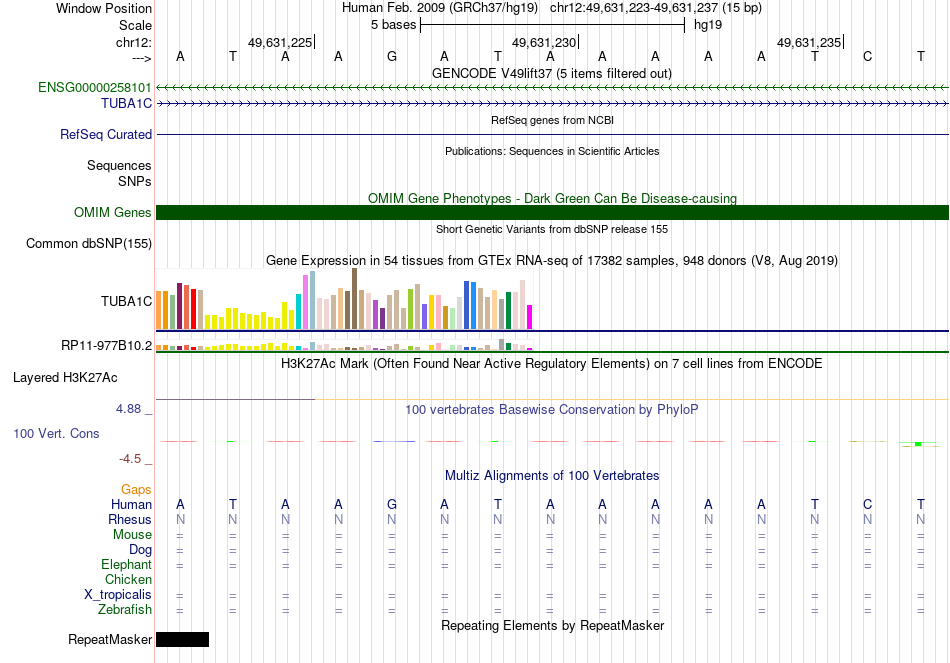Click the 5 bases scale bar

click(553, 25)
